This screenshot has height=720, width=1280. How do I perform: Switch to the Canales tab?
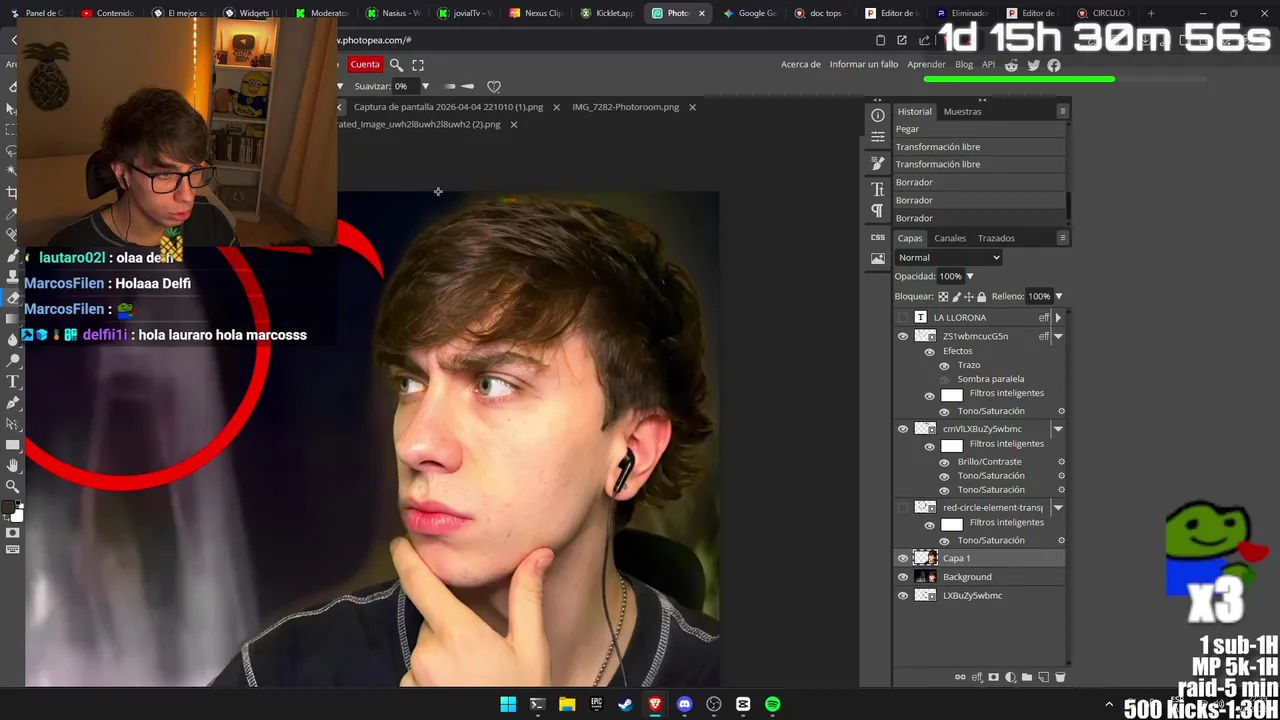(x=950, y=238)
